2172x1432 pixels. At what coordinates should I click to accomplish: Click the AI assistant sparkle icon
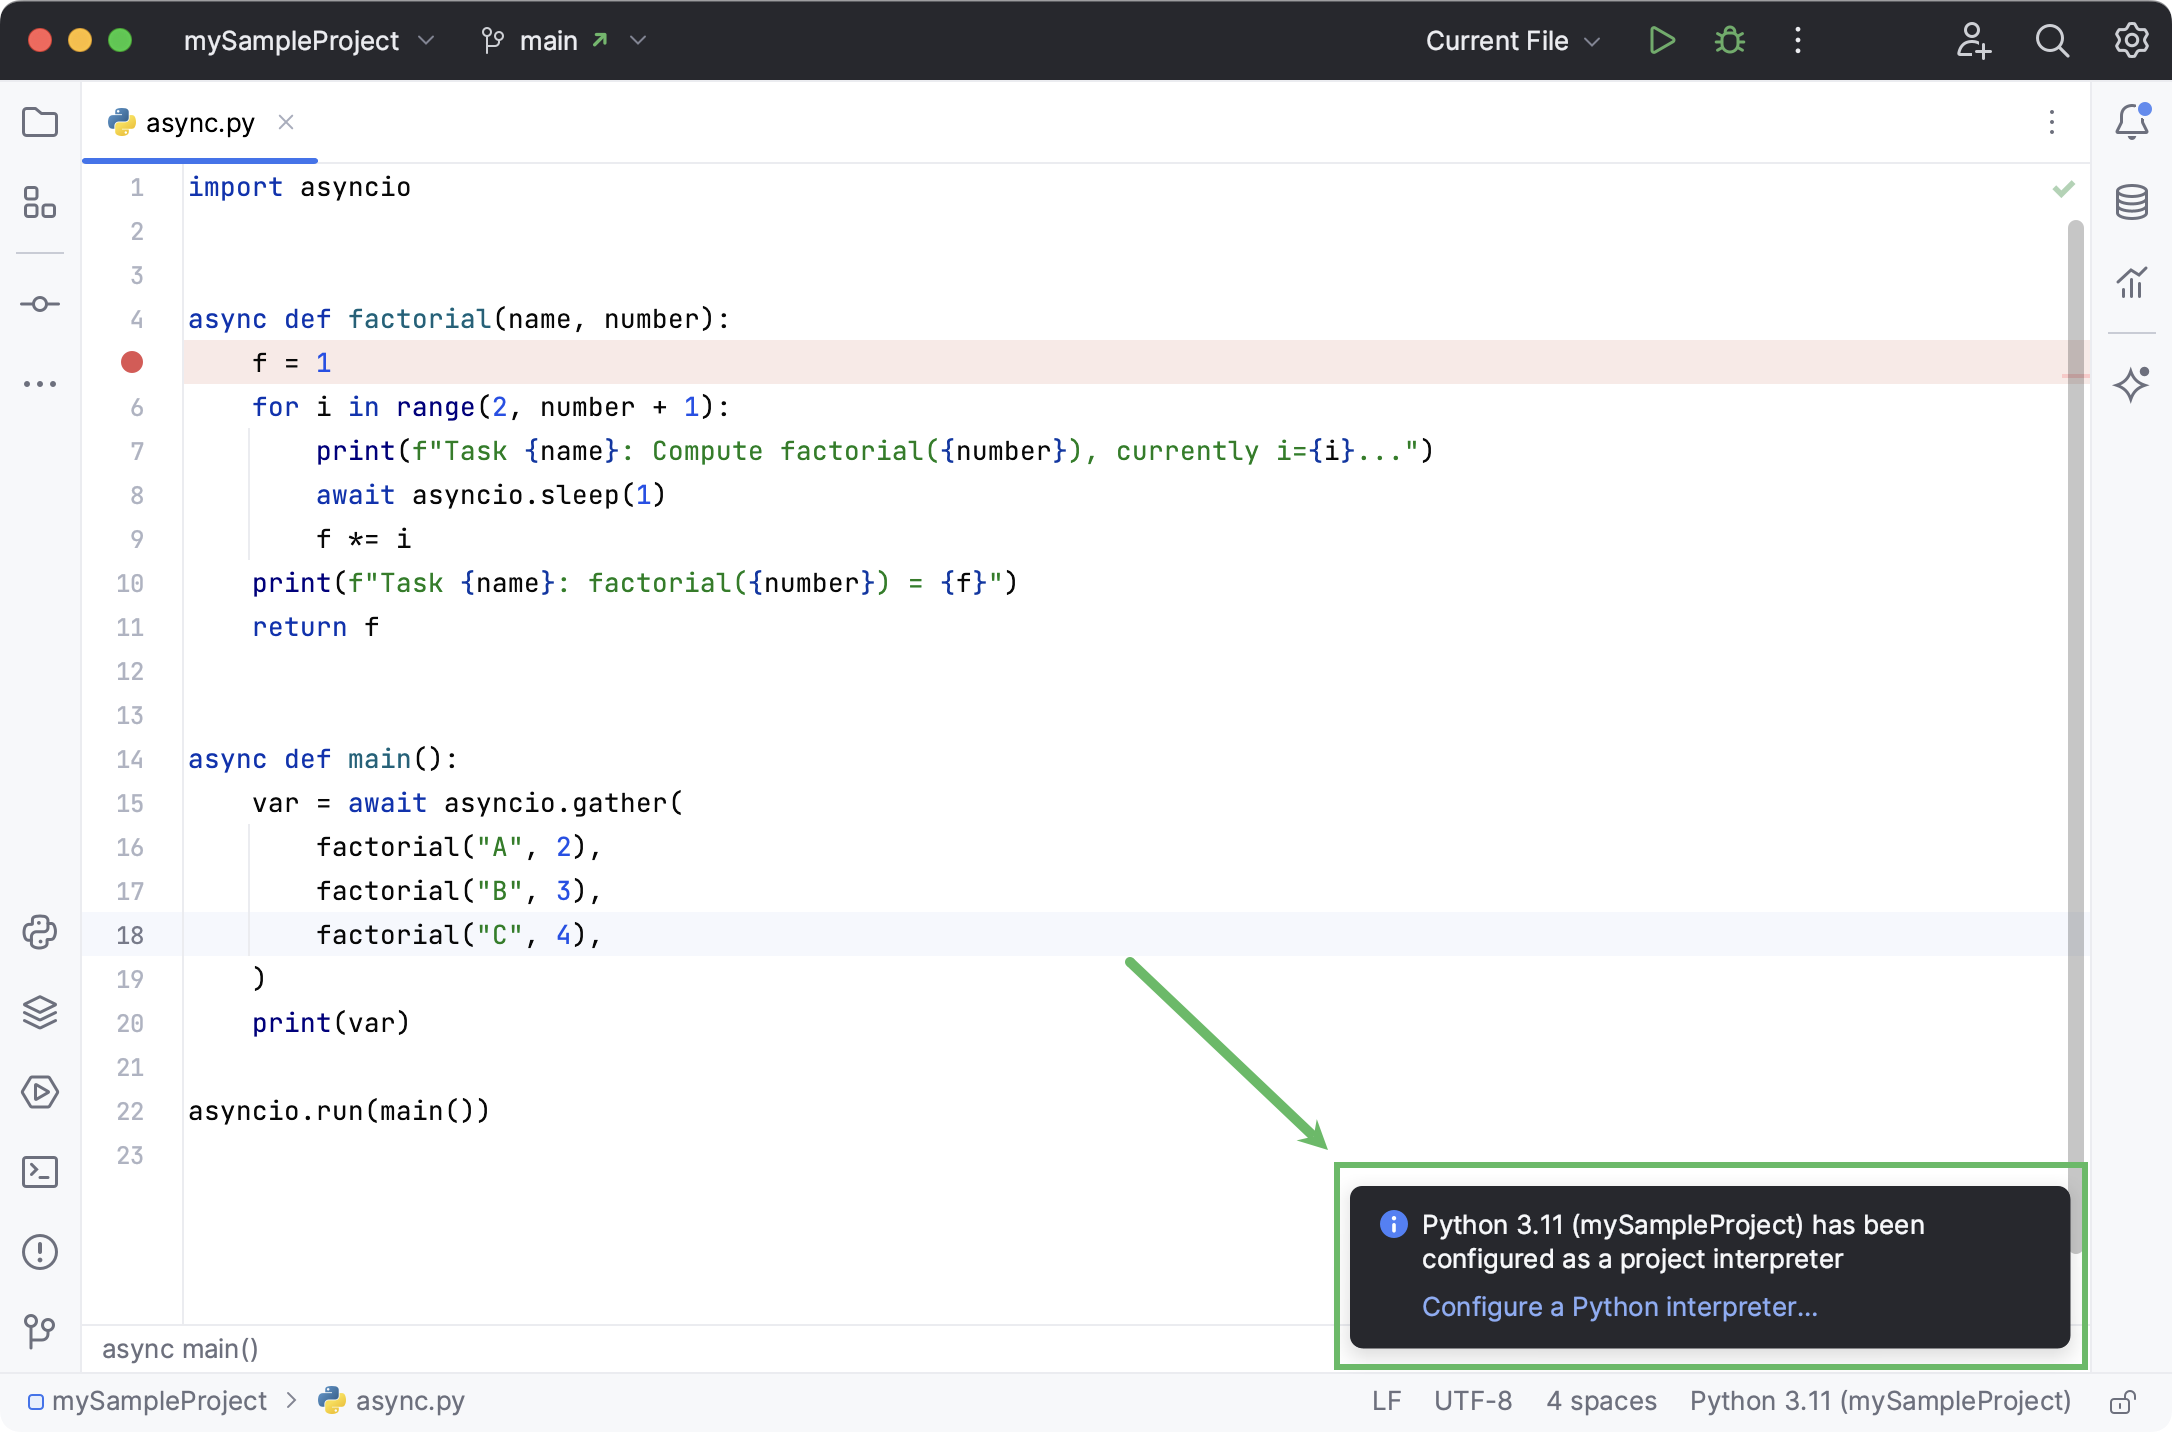[2132, 384]
